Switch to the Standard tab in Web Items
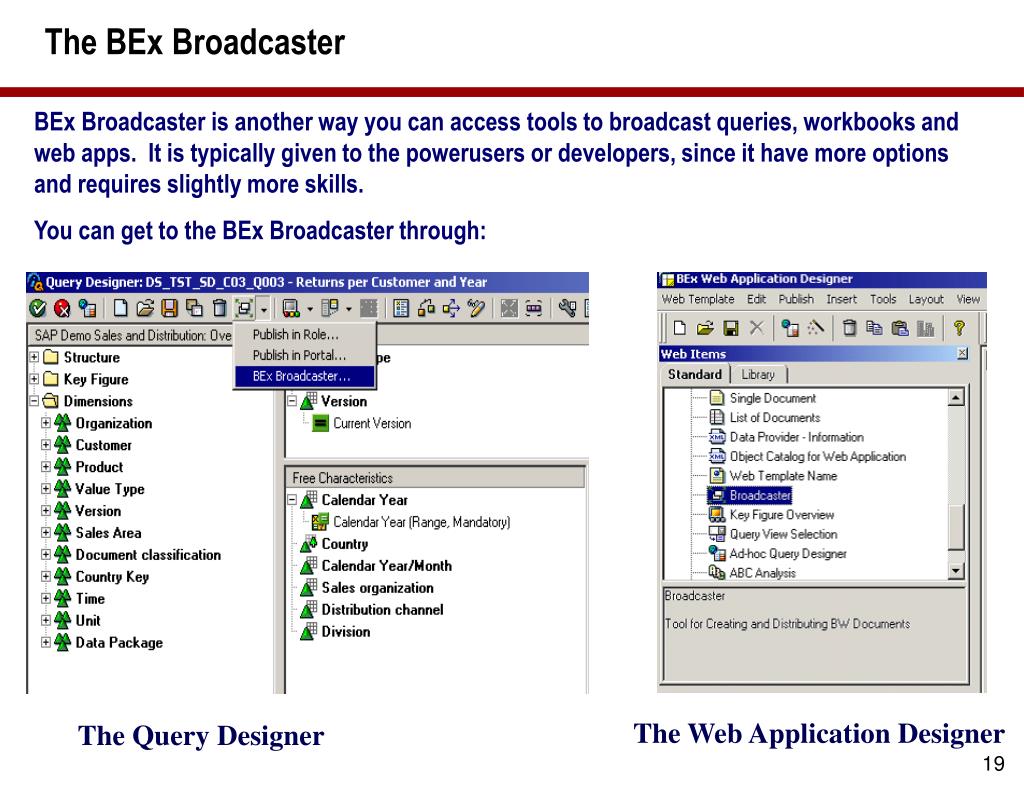The width and height of the screenshot is (1024, 789). pyautogui.click(x=695, y=374)
